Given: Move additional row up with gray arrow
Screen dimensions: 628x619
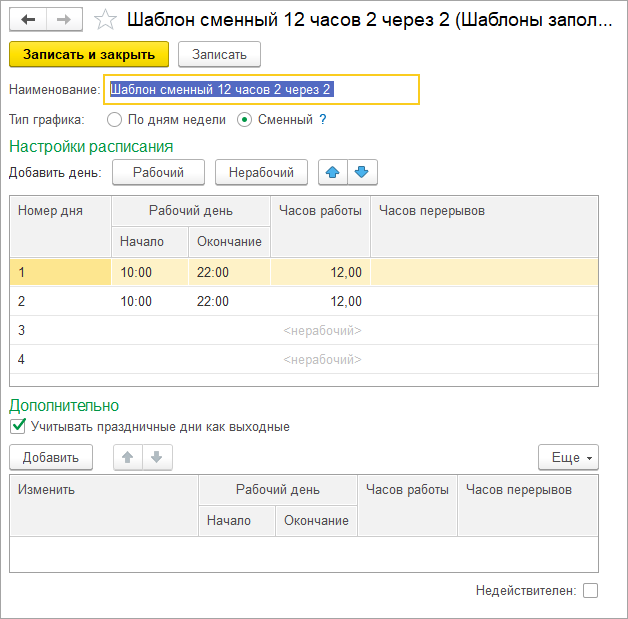Looking at the screenshot, I should [128, 457].
